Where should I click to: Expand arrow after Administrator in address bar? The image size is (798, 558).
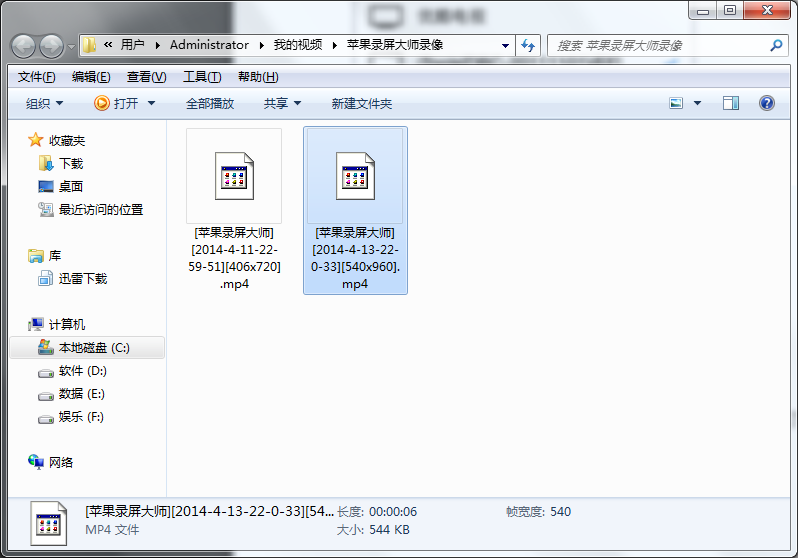tap(262, 45)
